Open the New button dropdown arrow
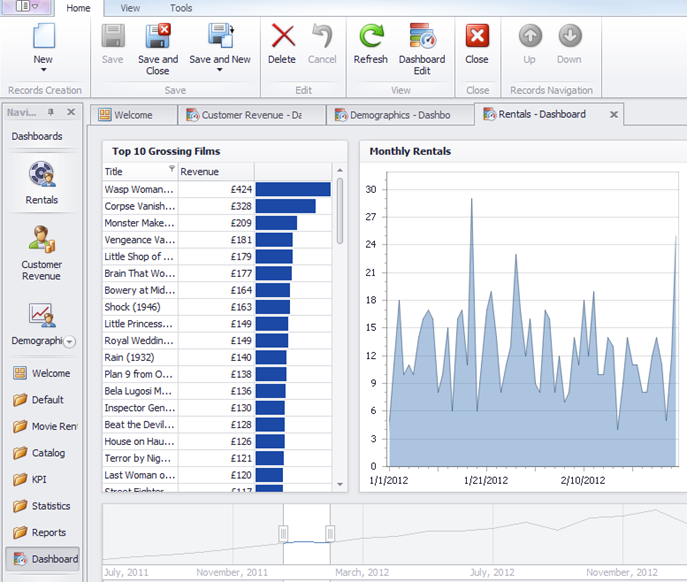This screenshot has height=582, width=687. (x=43, y=71)
